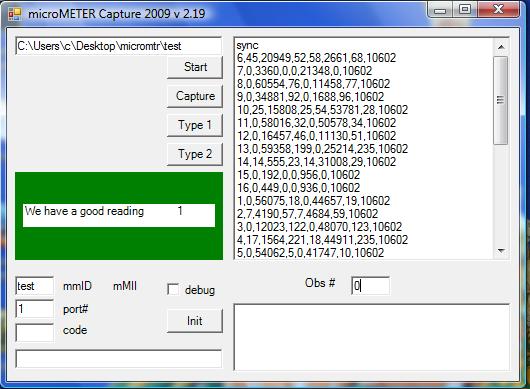Viewport: 530px width, 389px height.
Task: Click the Start button
Action: pyautogui.click(x=195, y=67)
